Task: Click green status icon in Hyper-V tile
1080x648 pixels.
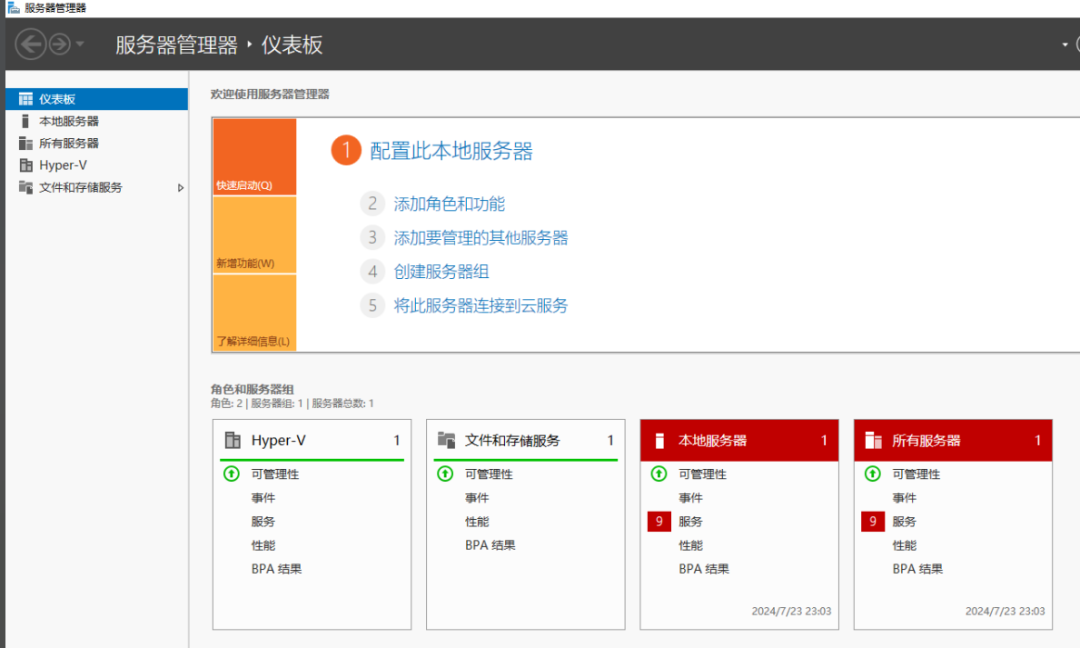Action: (x=231, y=474)
